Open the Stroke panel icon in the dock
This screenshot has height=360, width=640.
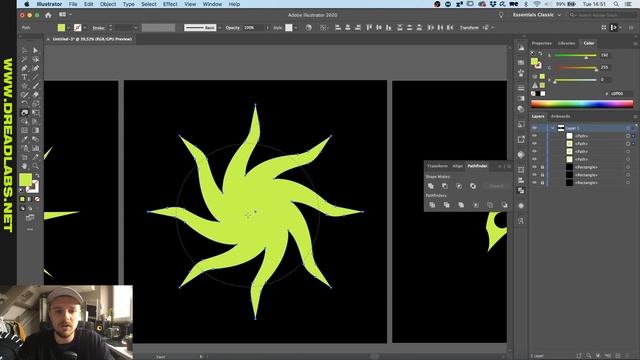pos(521,88)
